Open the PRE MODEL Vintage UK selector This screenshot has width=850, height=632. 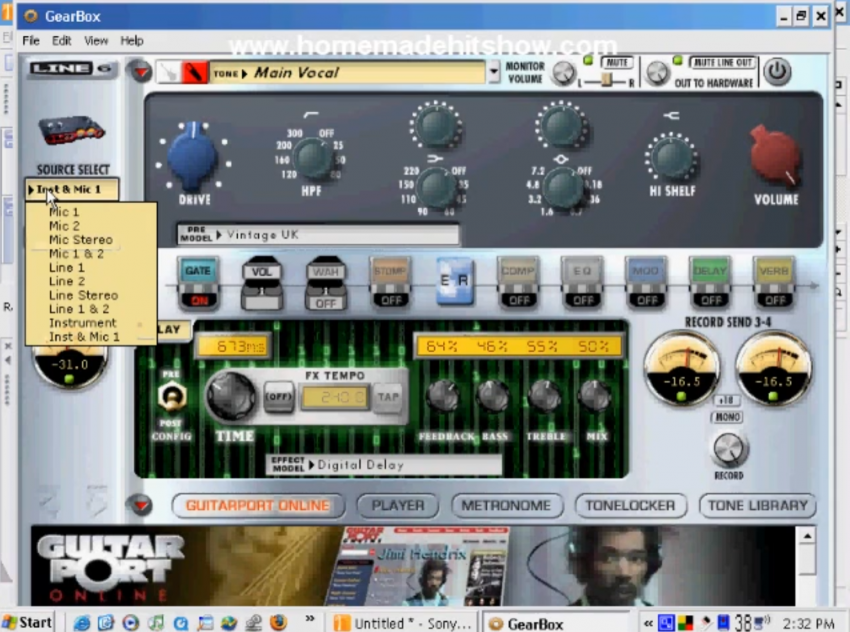pyautogui.click(x=318, y=235)
